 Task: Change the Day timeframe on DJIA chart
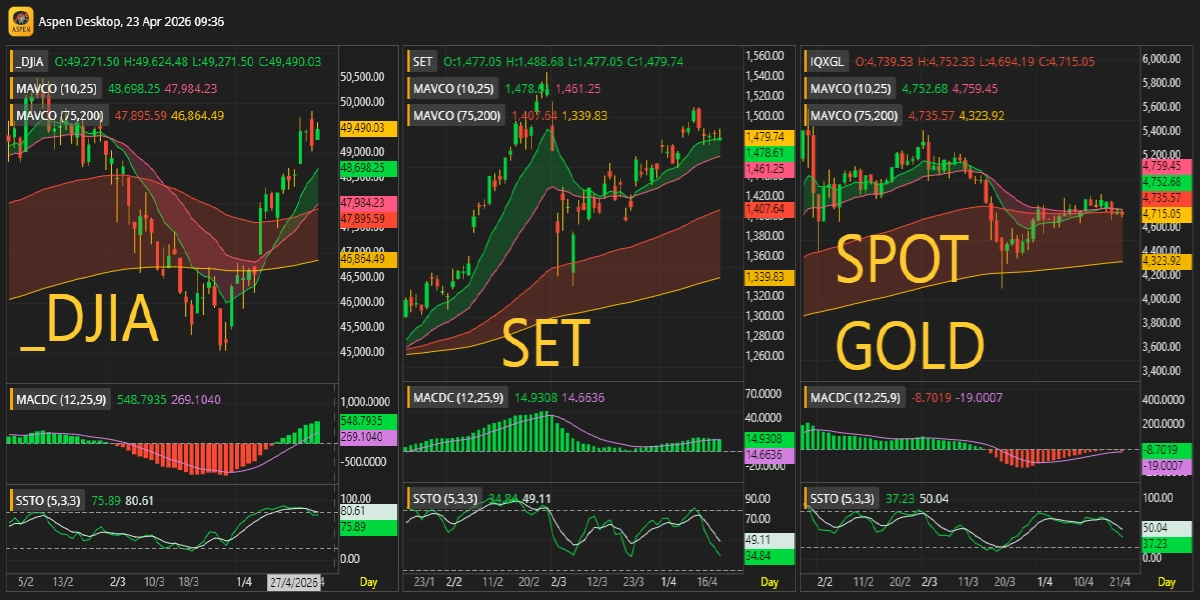[369, 582]
